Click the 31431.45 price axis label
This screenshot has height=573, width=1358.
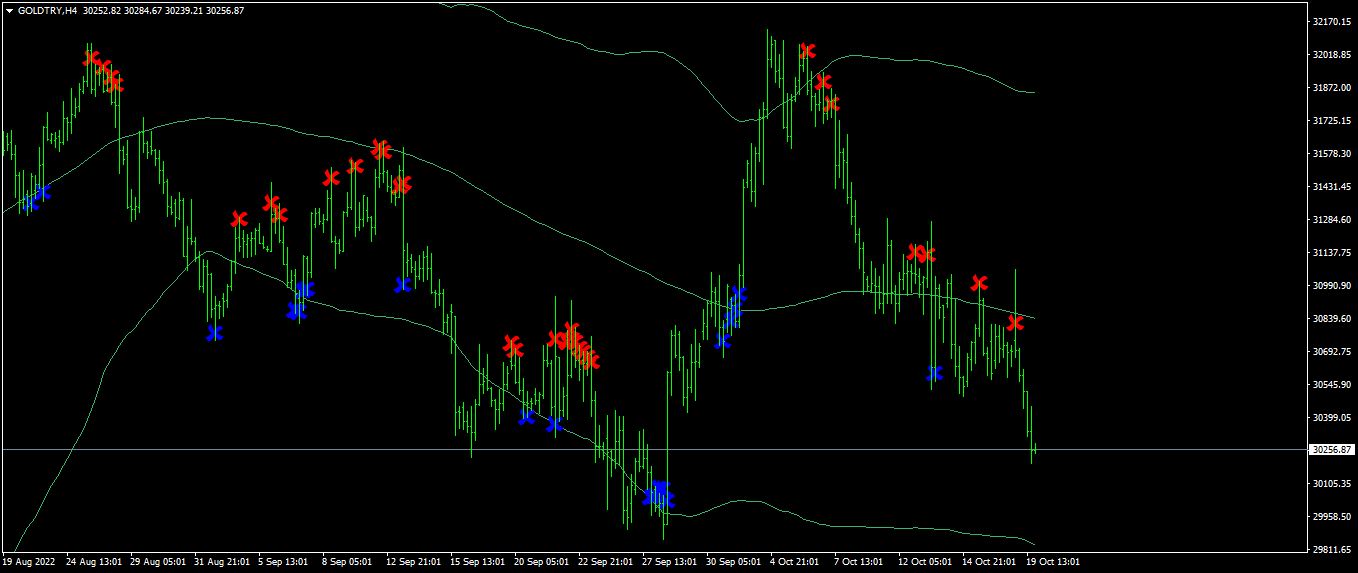(x=1331, y=186)
